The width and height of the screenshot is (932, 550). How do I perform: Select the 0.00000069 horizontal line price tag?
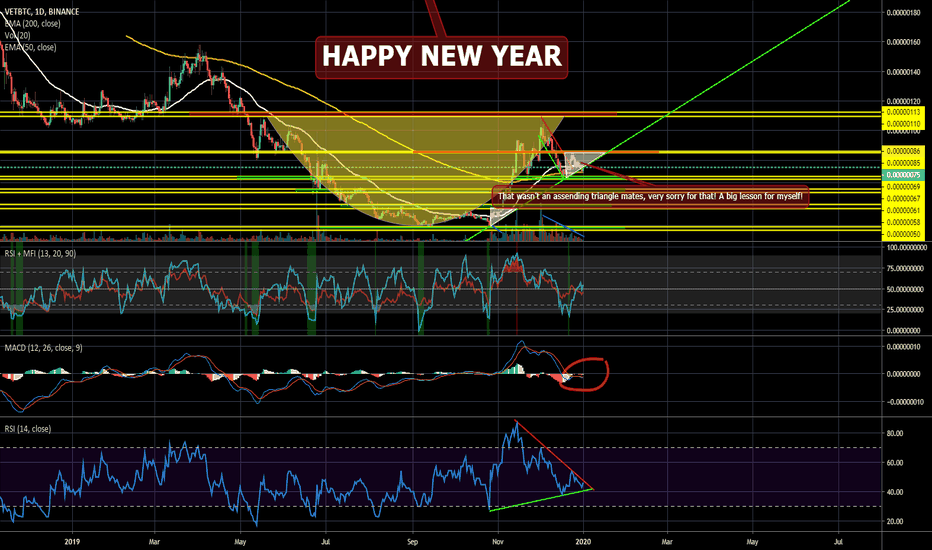point(903,187)
